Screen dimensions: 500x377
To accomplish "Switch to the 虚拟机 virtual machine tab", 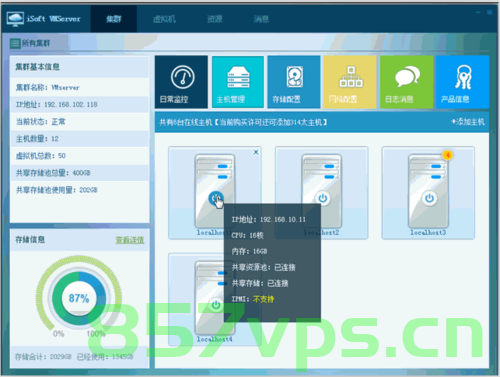I will pyautogui.click(x=164, y=19).
